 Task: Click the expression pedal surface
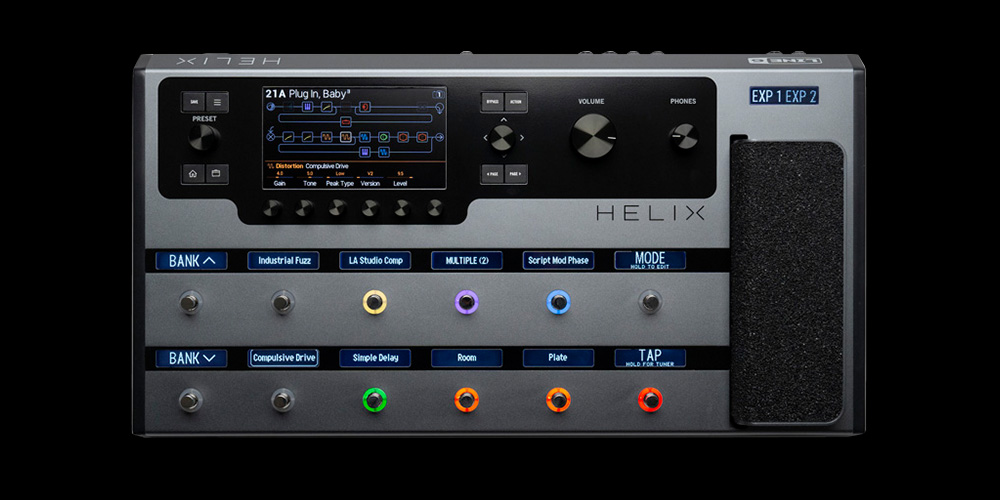coord(787,282)
